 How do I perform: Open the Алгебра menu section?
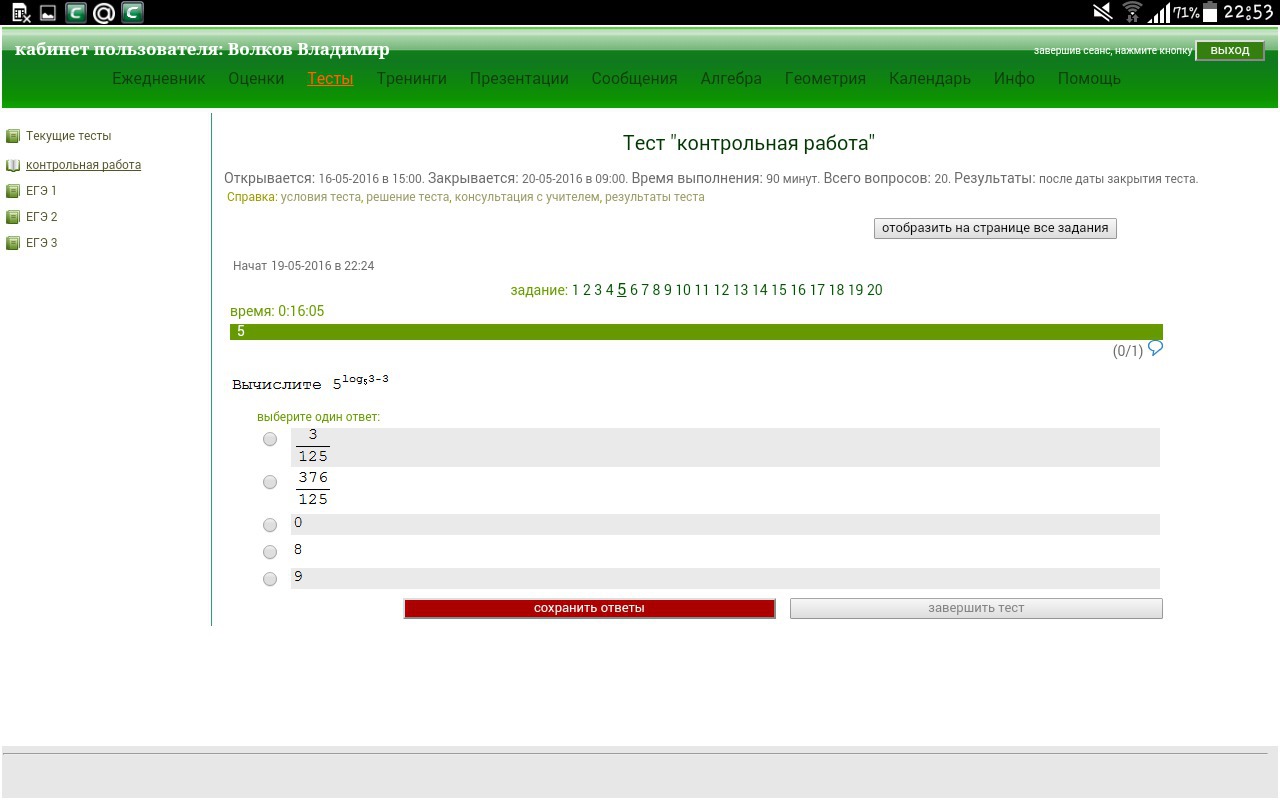pos(731,79)
